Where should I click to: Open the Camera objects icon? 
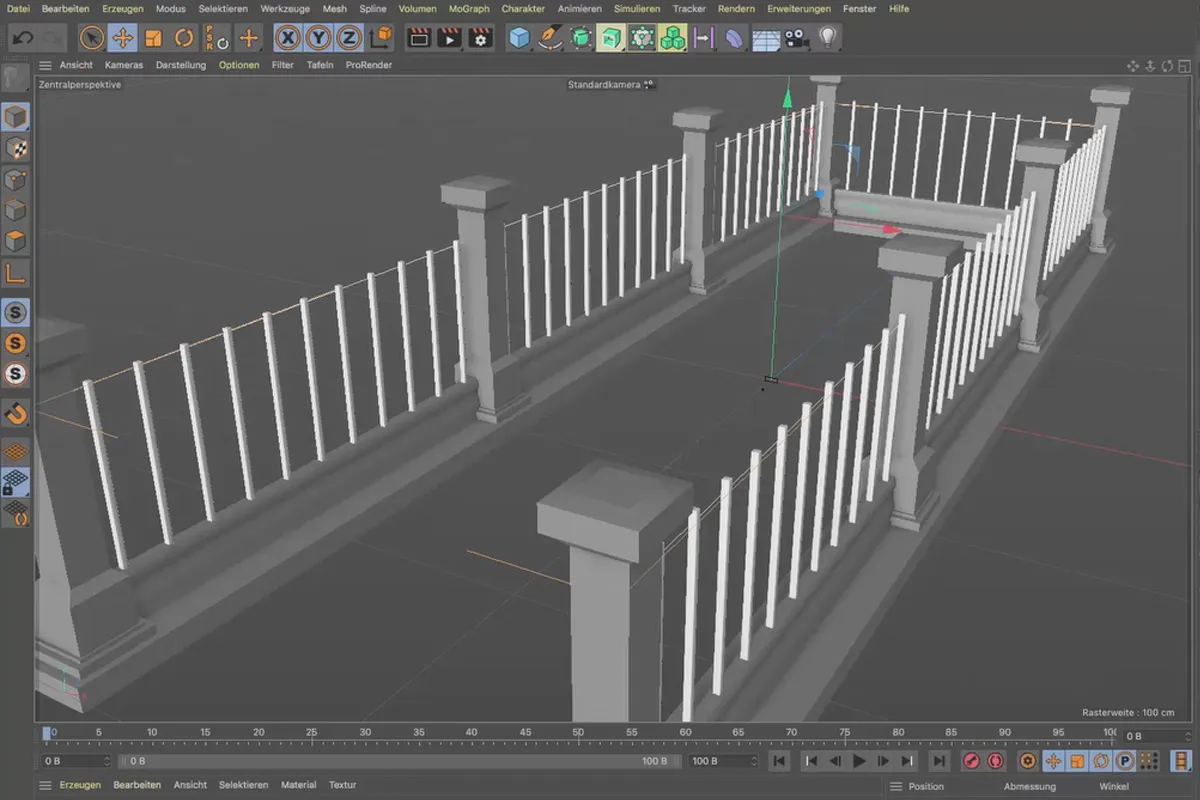coord(796,38)
